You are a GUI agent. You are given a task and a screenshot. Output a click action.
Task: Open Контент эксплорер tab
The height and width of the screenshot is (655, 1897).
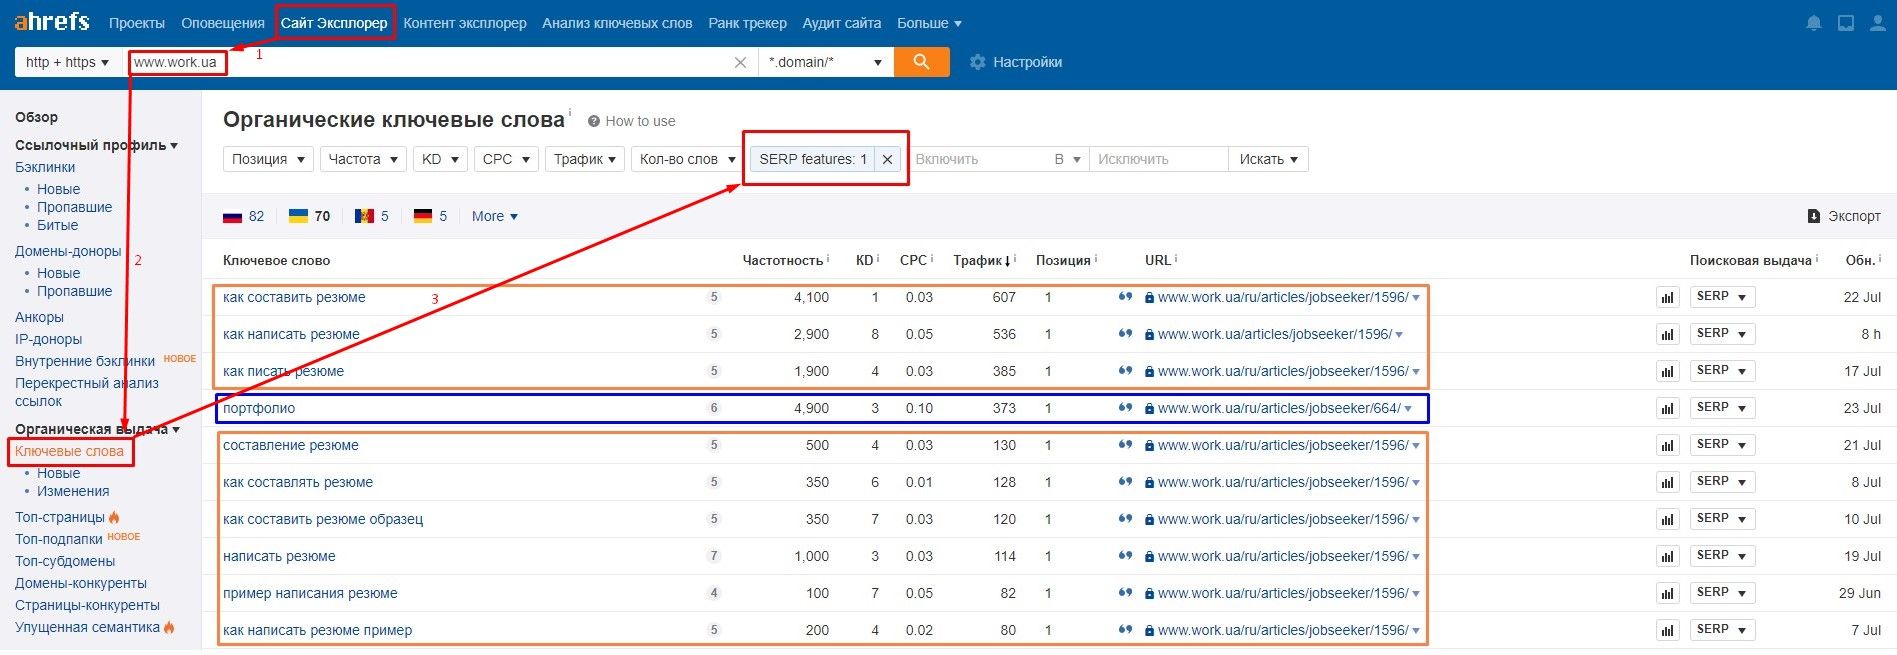pos(465,23)
